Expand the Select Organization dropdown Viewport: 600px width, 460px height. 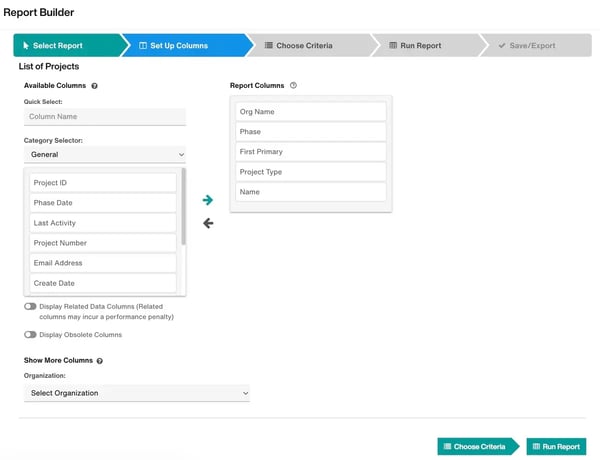coord(136,393)
